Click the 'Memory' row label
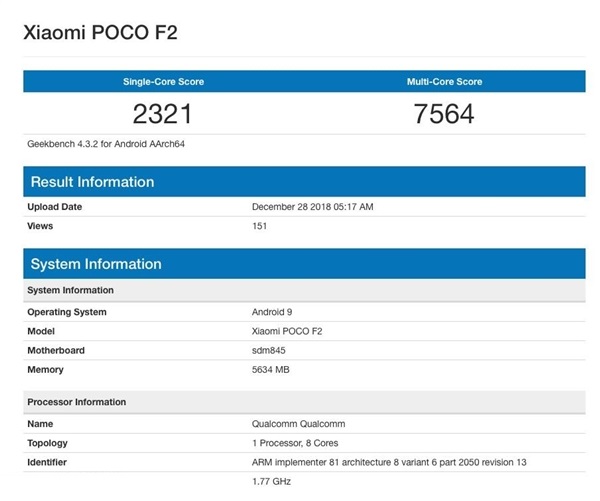600x501 pixels. click(x=45, y=370)
